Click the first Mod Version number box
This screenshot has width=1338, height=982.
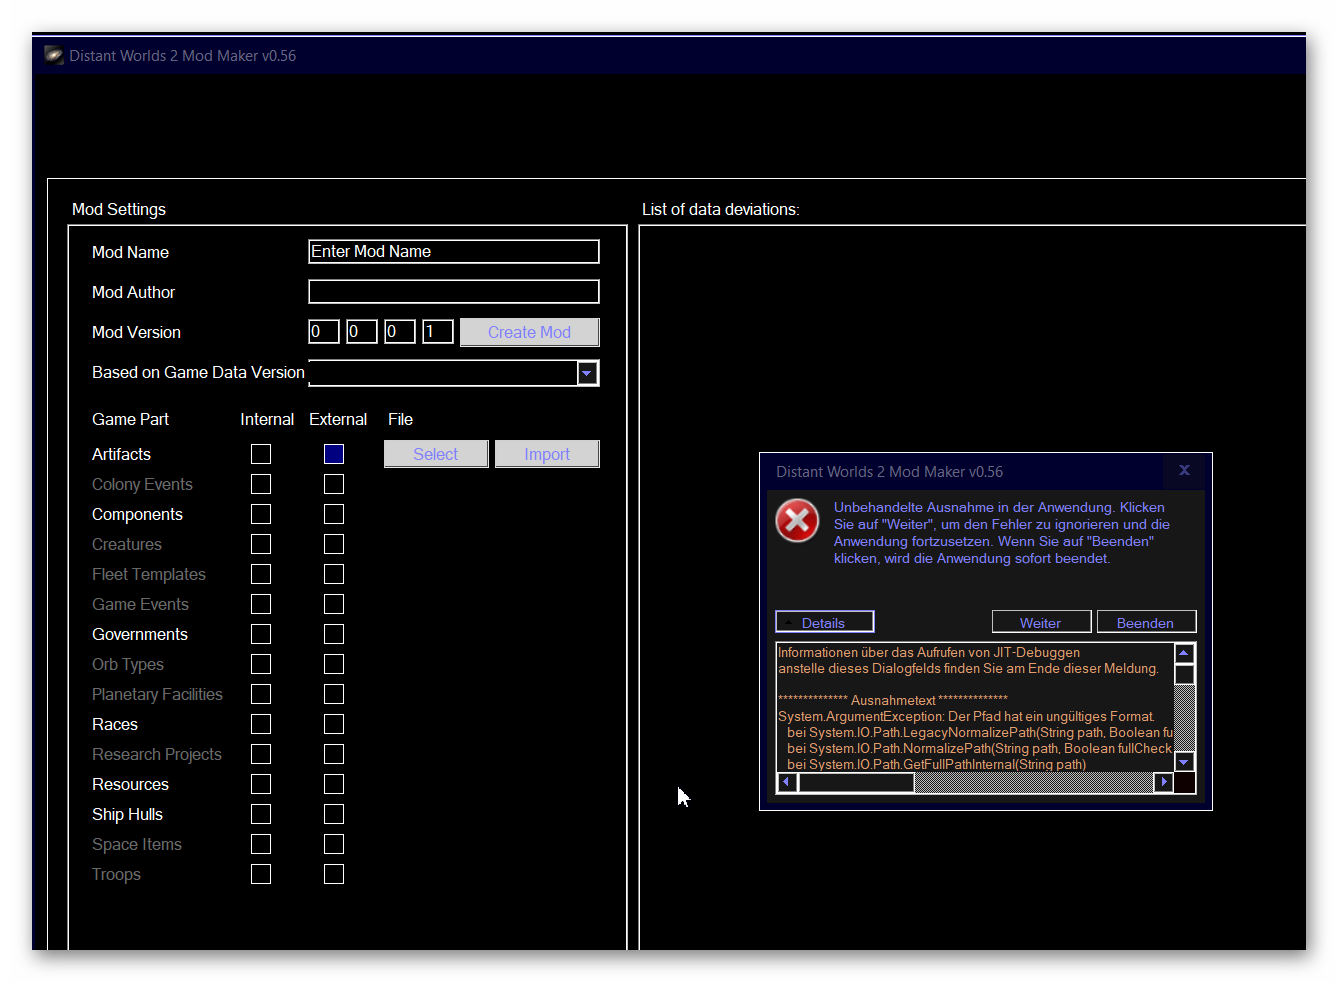(x=324, y=332)
